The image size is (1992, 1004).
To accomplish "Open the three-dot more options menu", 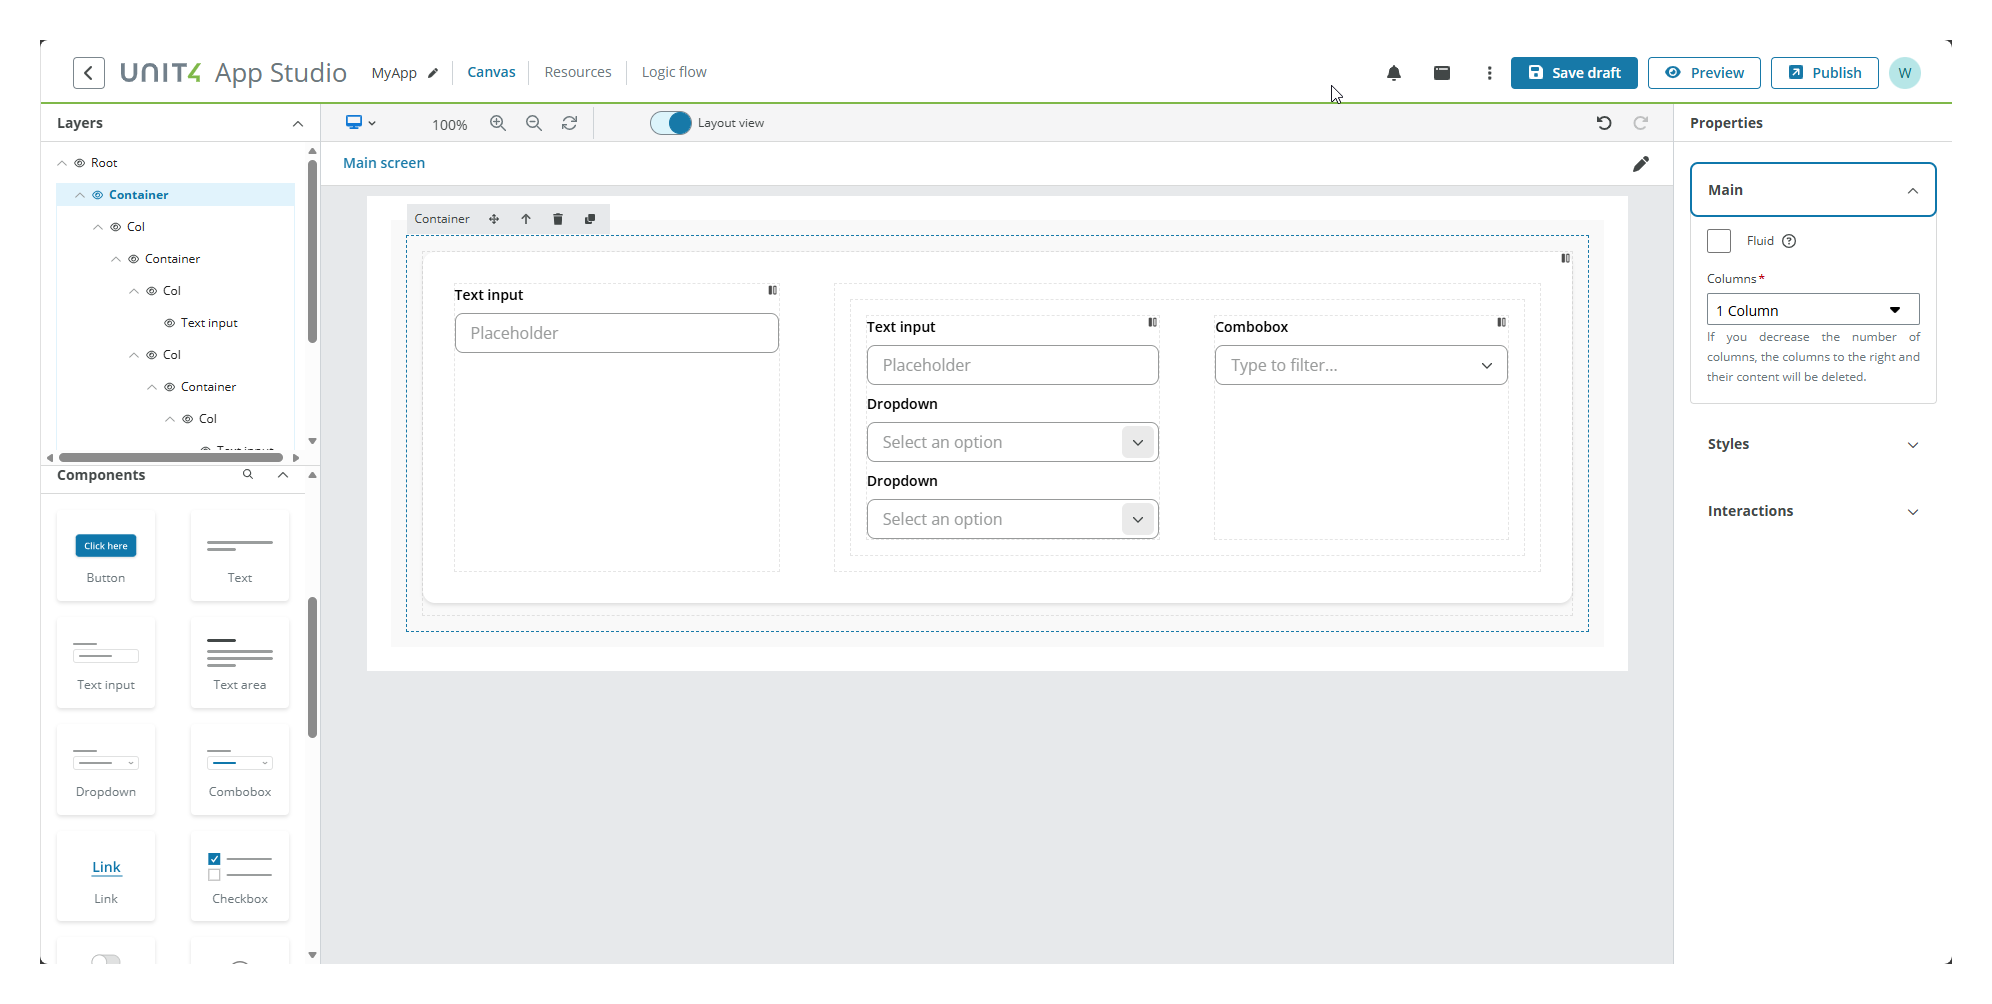I will 1490,73.
